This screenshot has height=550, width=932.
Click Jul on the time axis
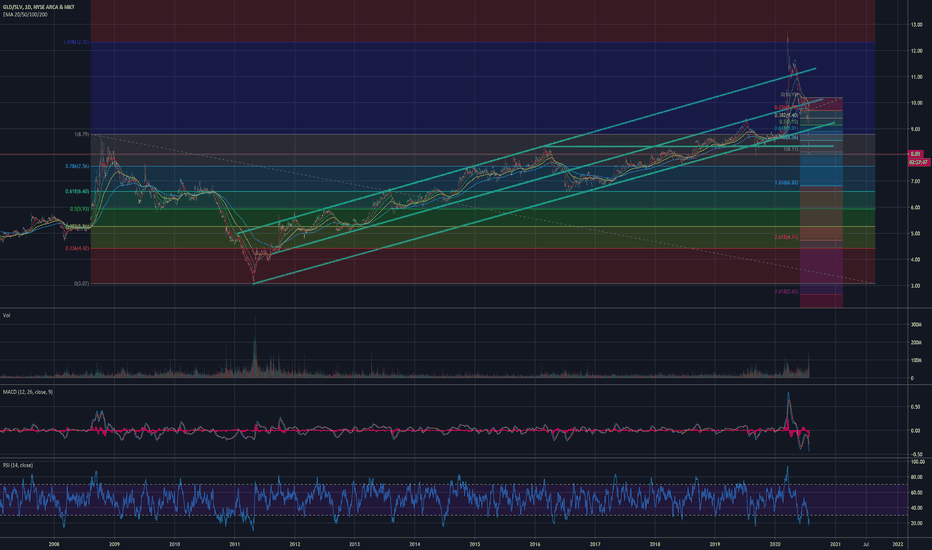coord(865,544)
